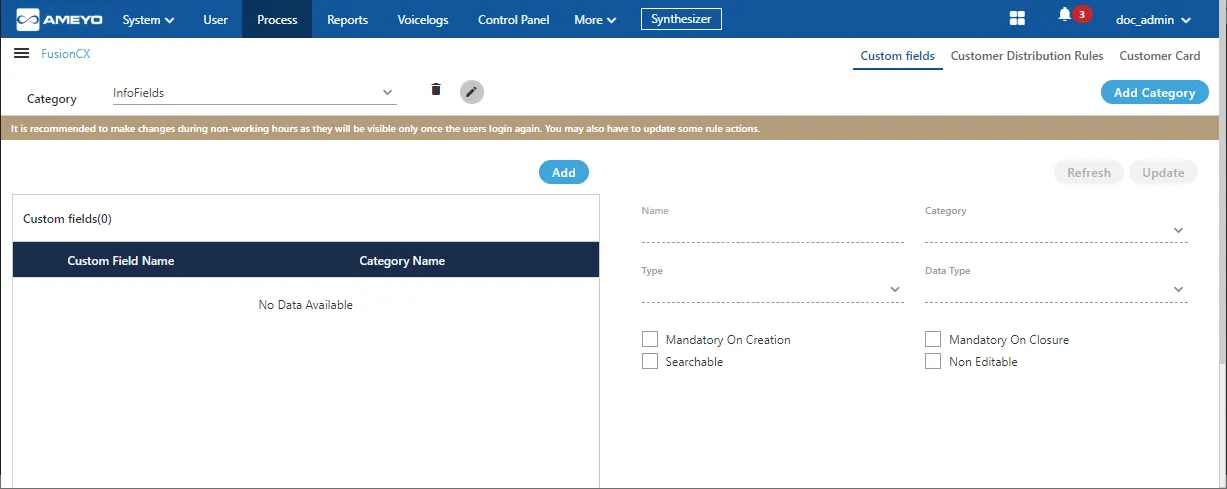Open notifications bell icon

click(1064, 16)
